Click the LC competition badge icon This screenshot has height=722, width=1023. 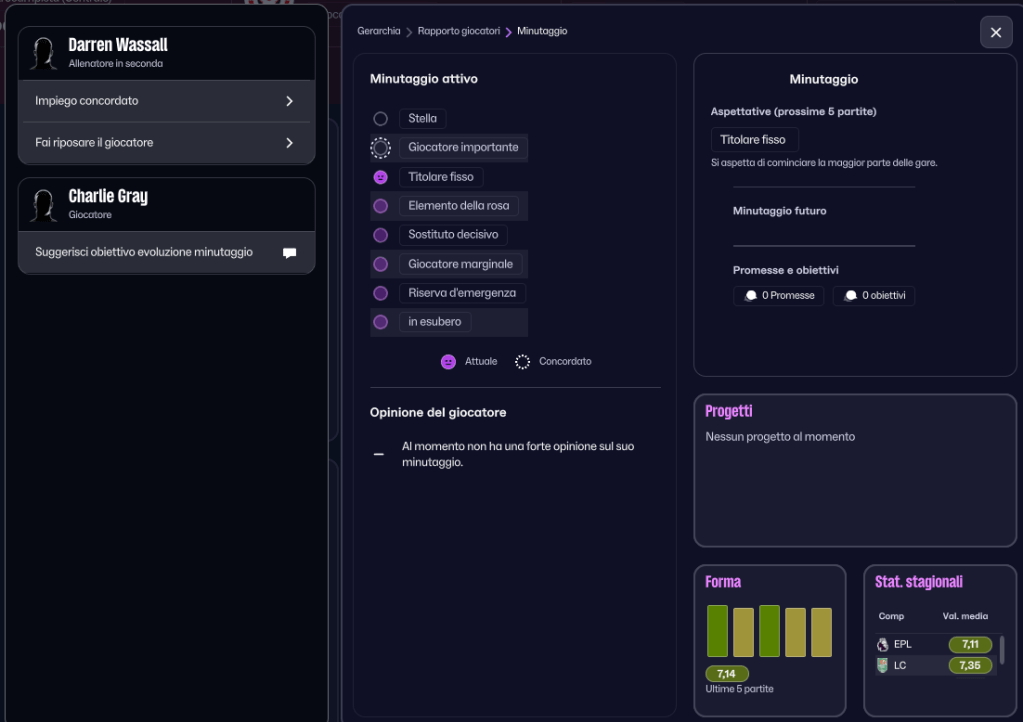click(x=882, y=665)
